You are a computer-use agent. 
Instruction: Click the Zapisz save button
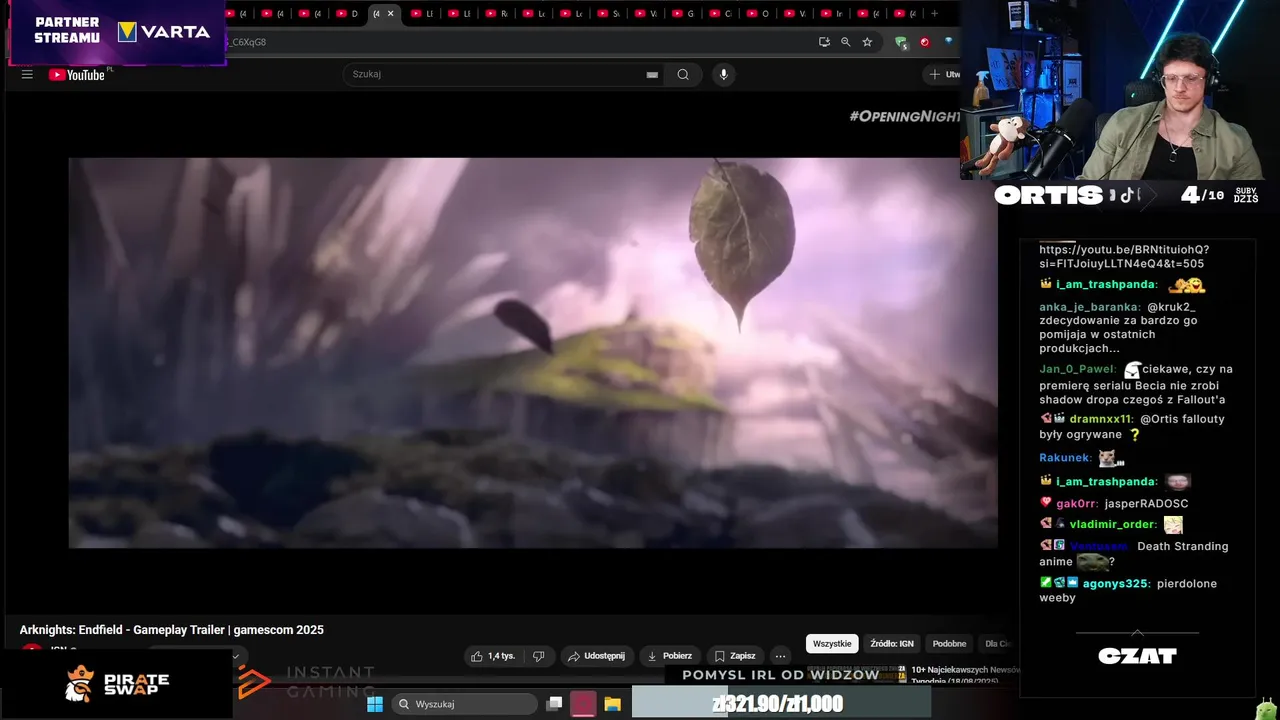tap(734, 656)
